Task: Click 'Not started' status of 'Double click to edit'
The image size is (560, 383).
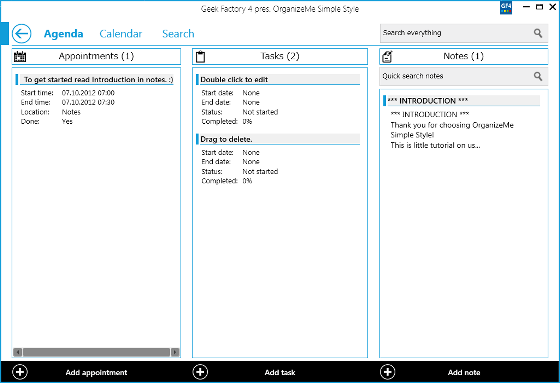Action: (x=260, y=112)
